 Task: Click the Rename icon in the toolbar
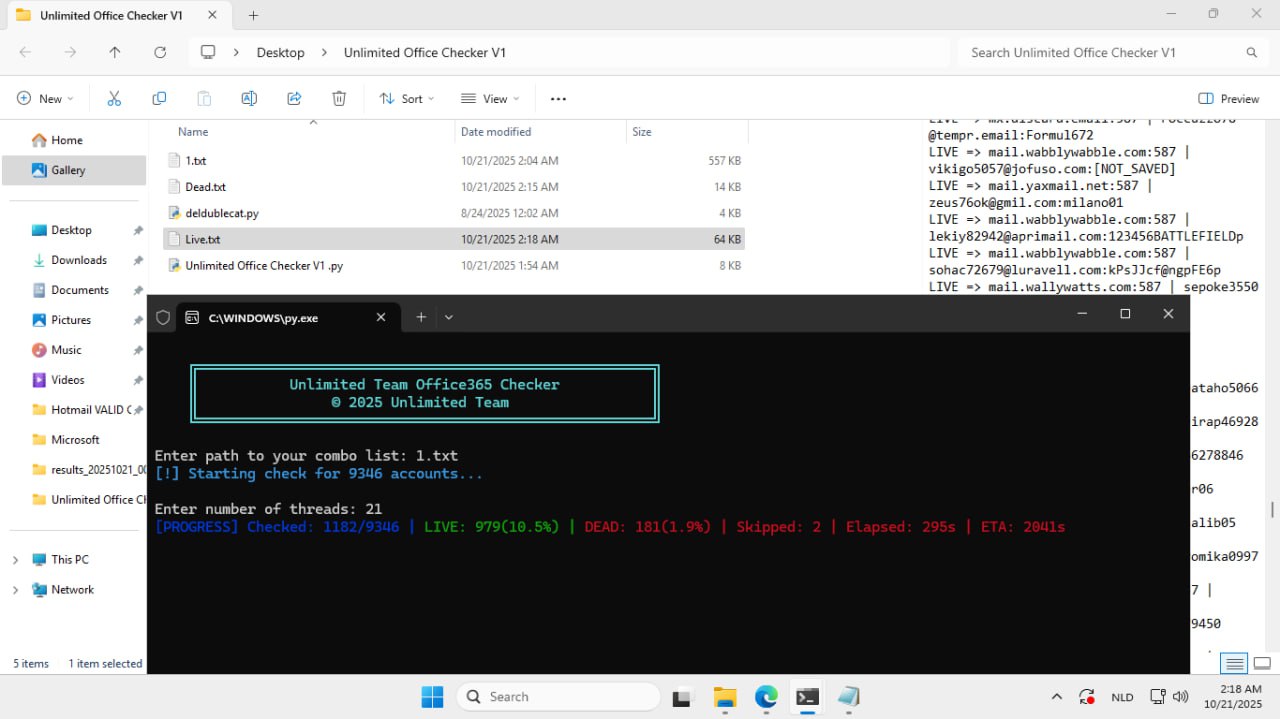tap(249, 98)
